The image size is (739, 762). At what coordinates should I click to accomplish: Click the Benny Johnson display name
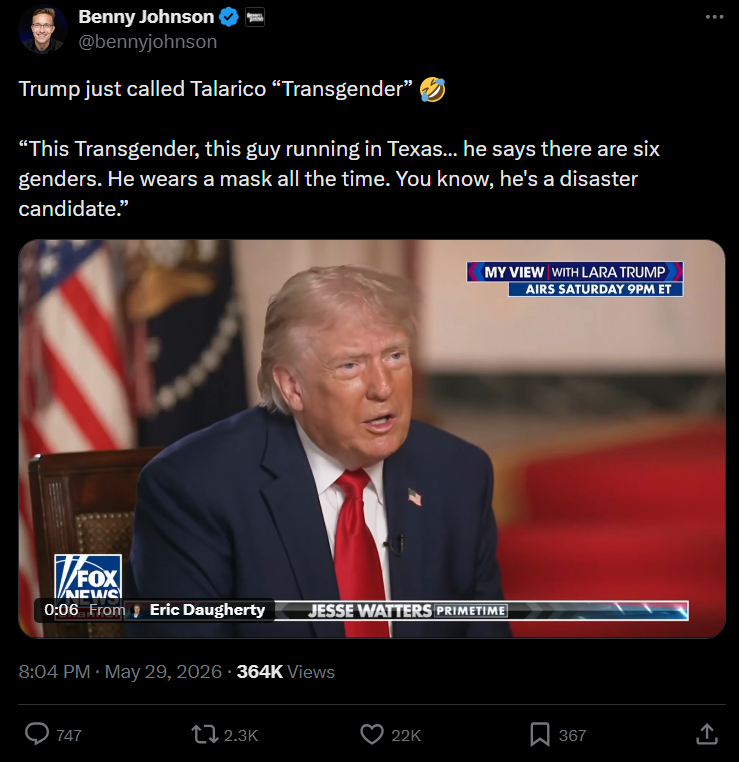pyautogui.click(x=146, y=17)
